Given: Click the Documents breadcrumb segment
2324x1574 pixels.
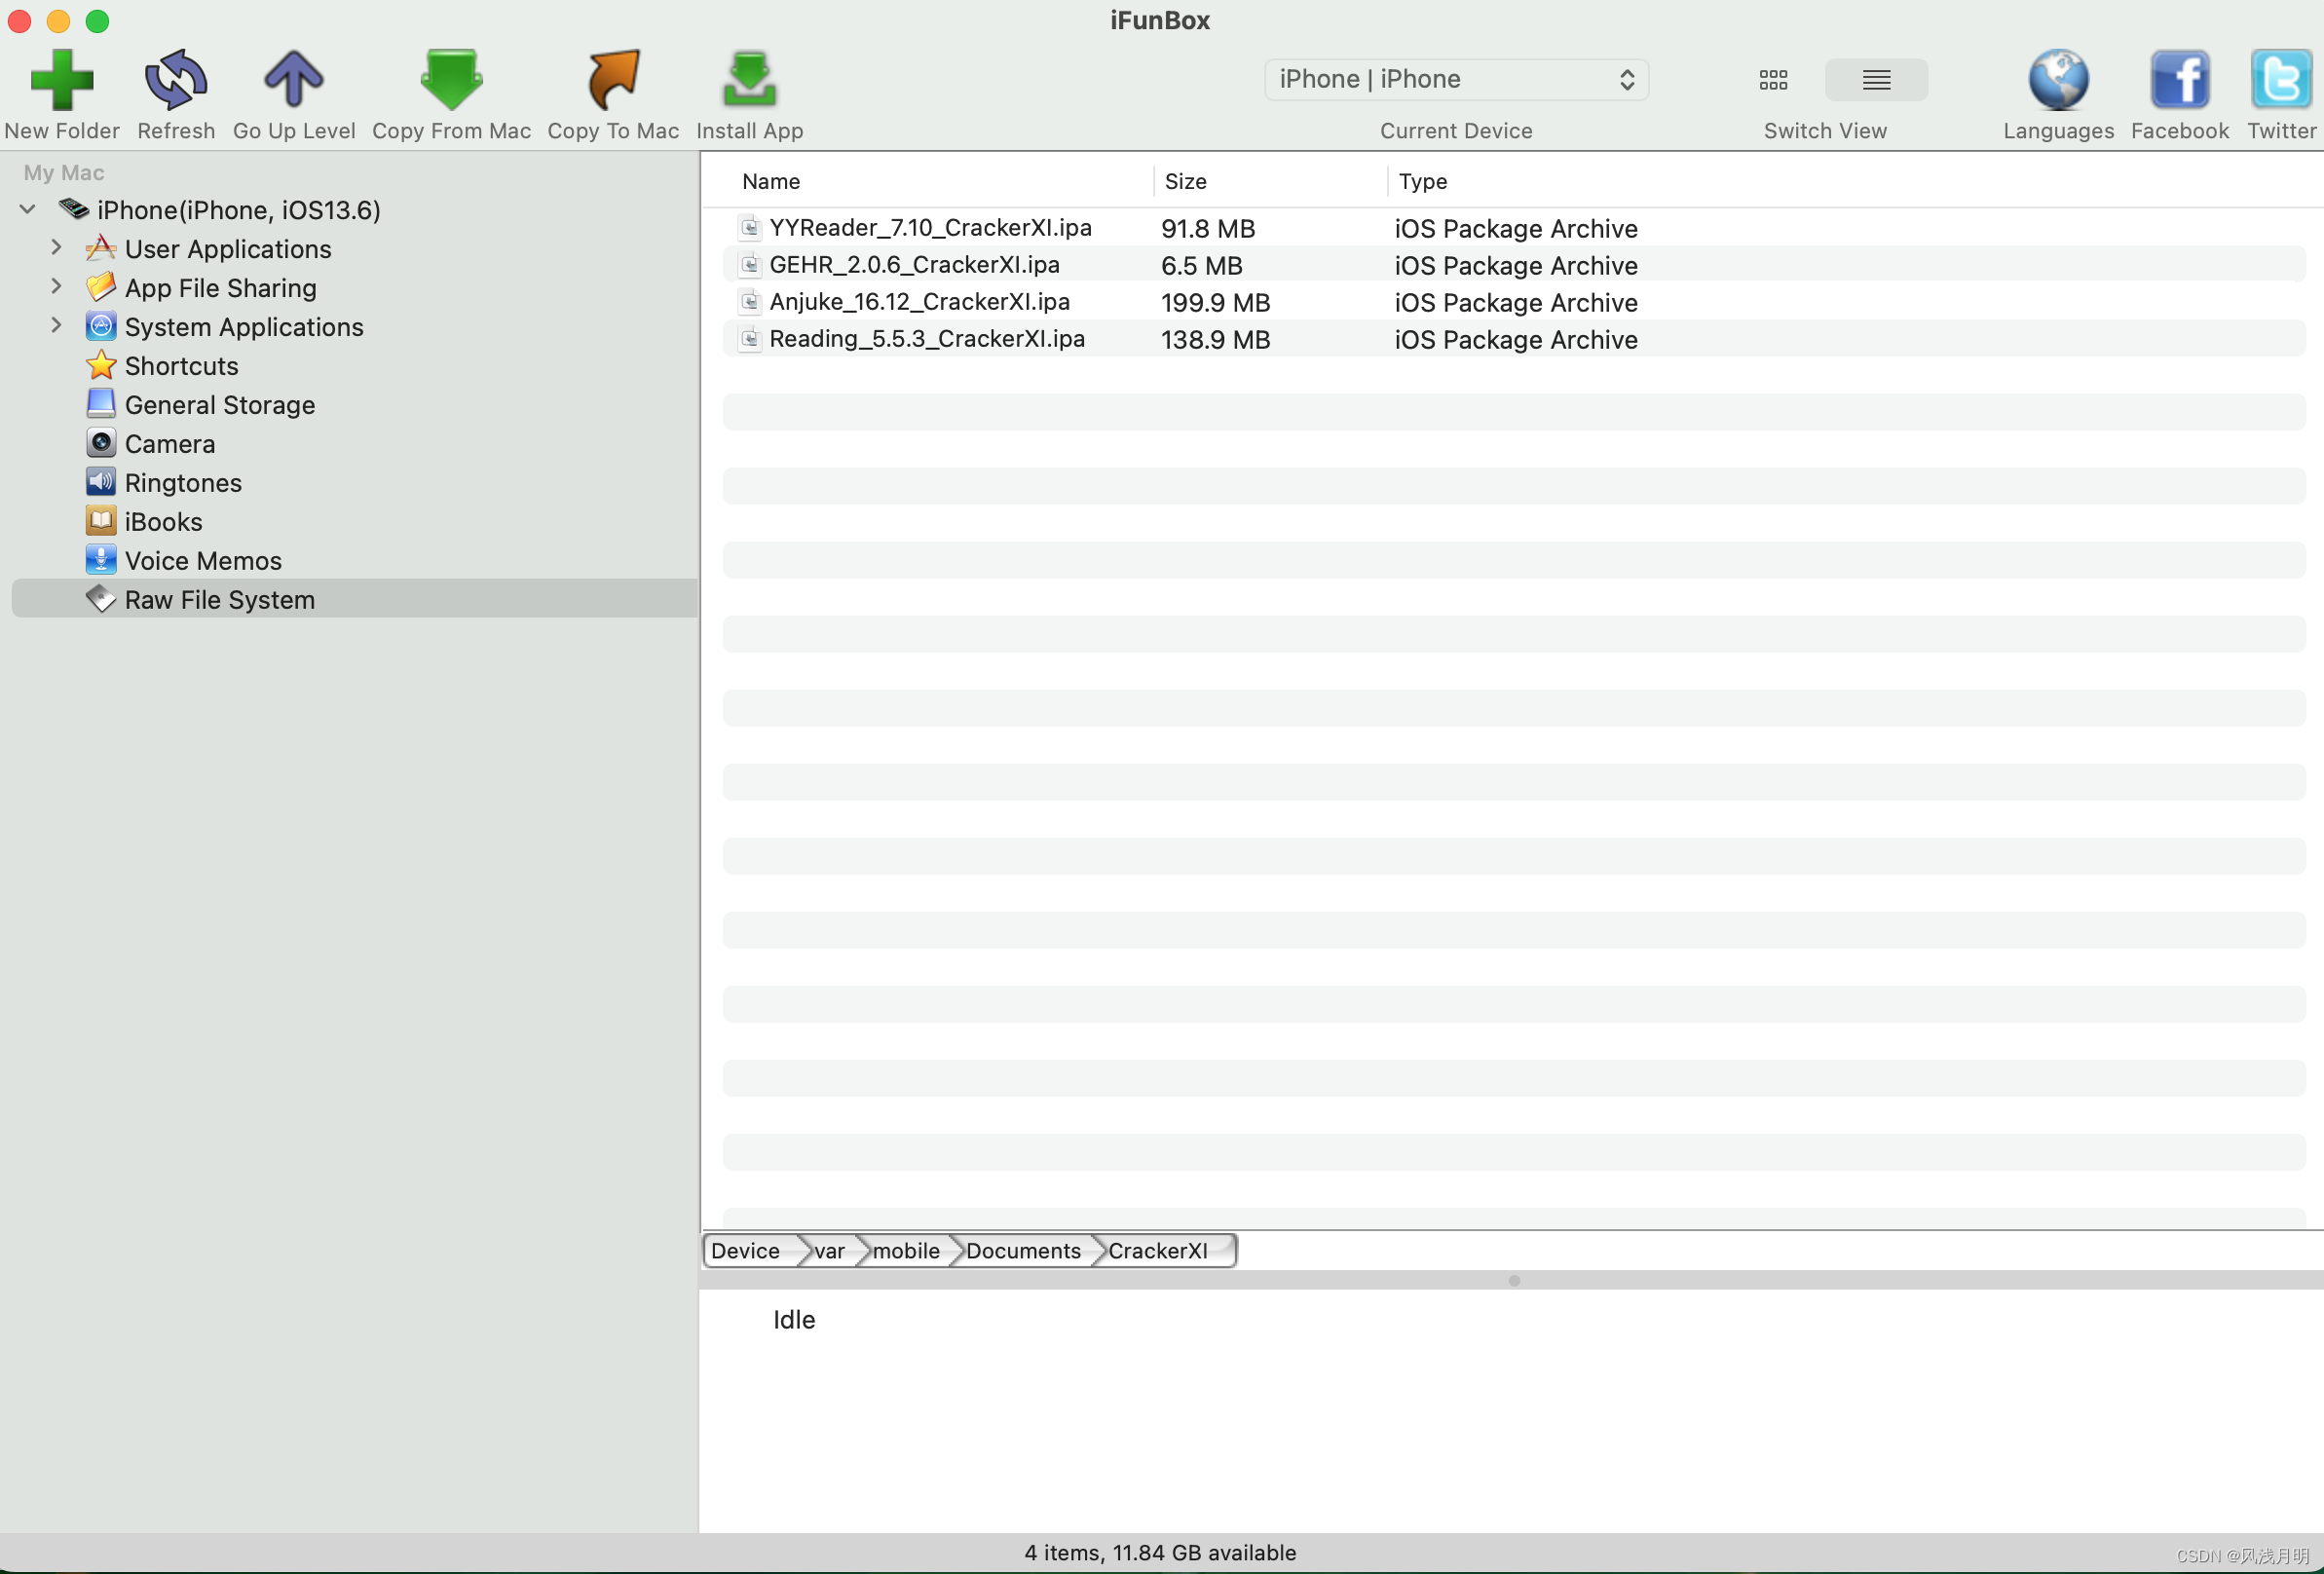Looking at the screenshot, I should pyautogui.click(x=1023, y=1251).
